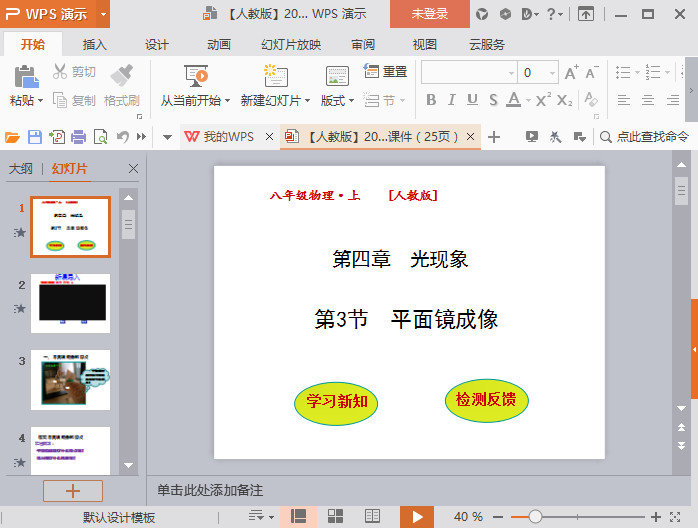Screen dimensions: 698x528
Task: Toggle Underline text formatting
Action: click(x=471, y=100)
